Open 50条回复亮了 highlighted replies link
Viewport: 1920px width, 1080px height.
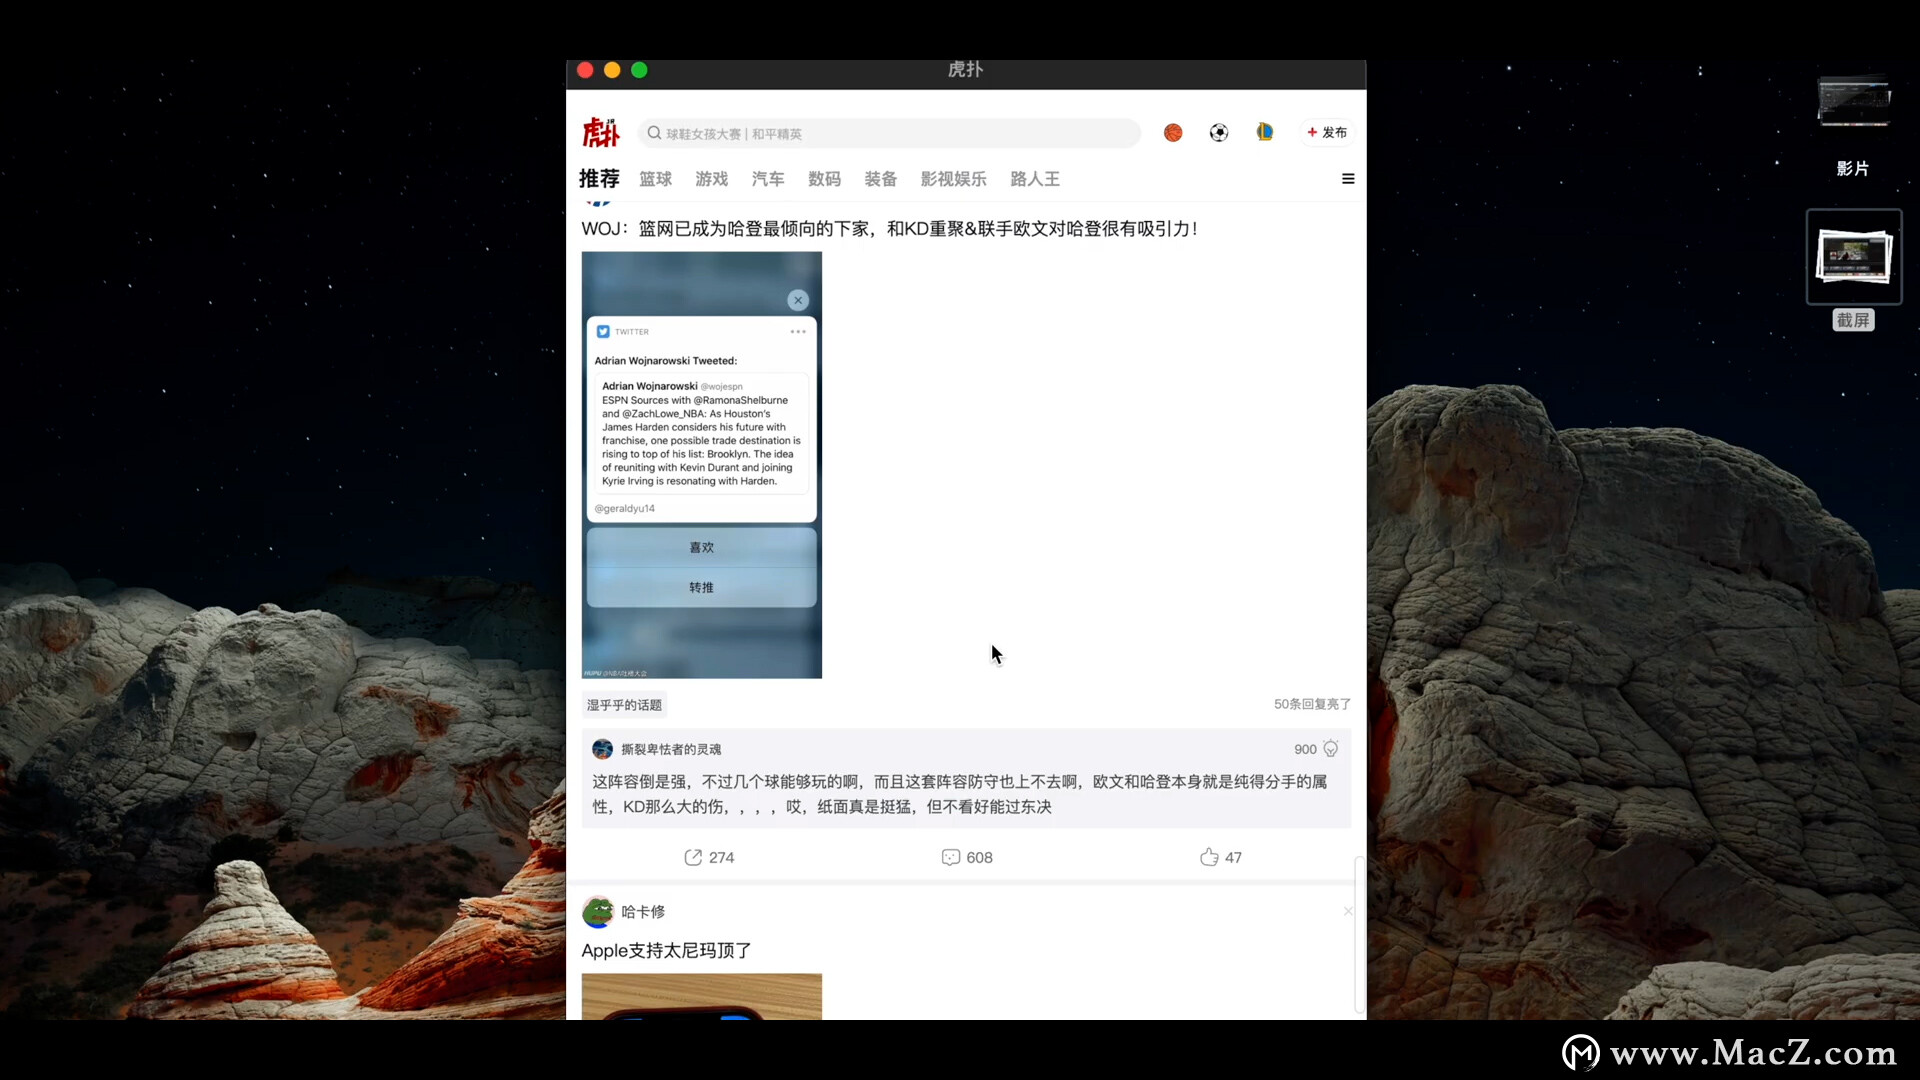click(1312, 704)
